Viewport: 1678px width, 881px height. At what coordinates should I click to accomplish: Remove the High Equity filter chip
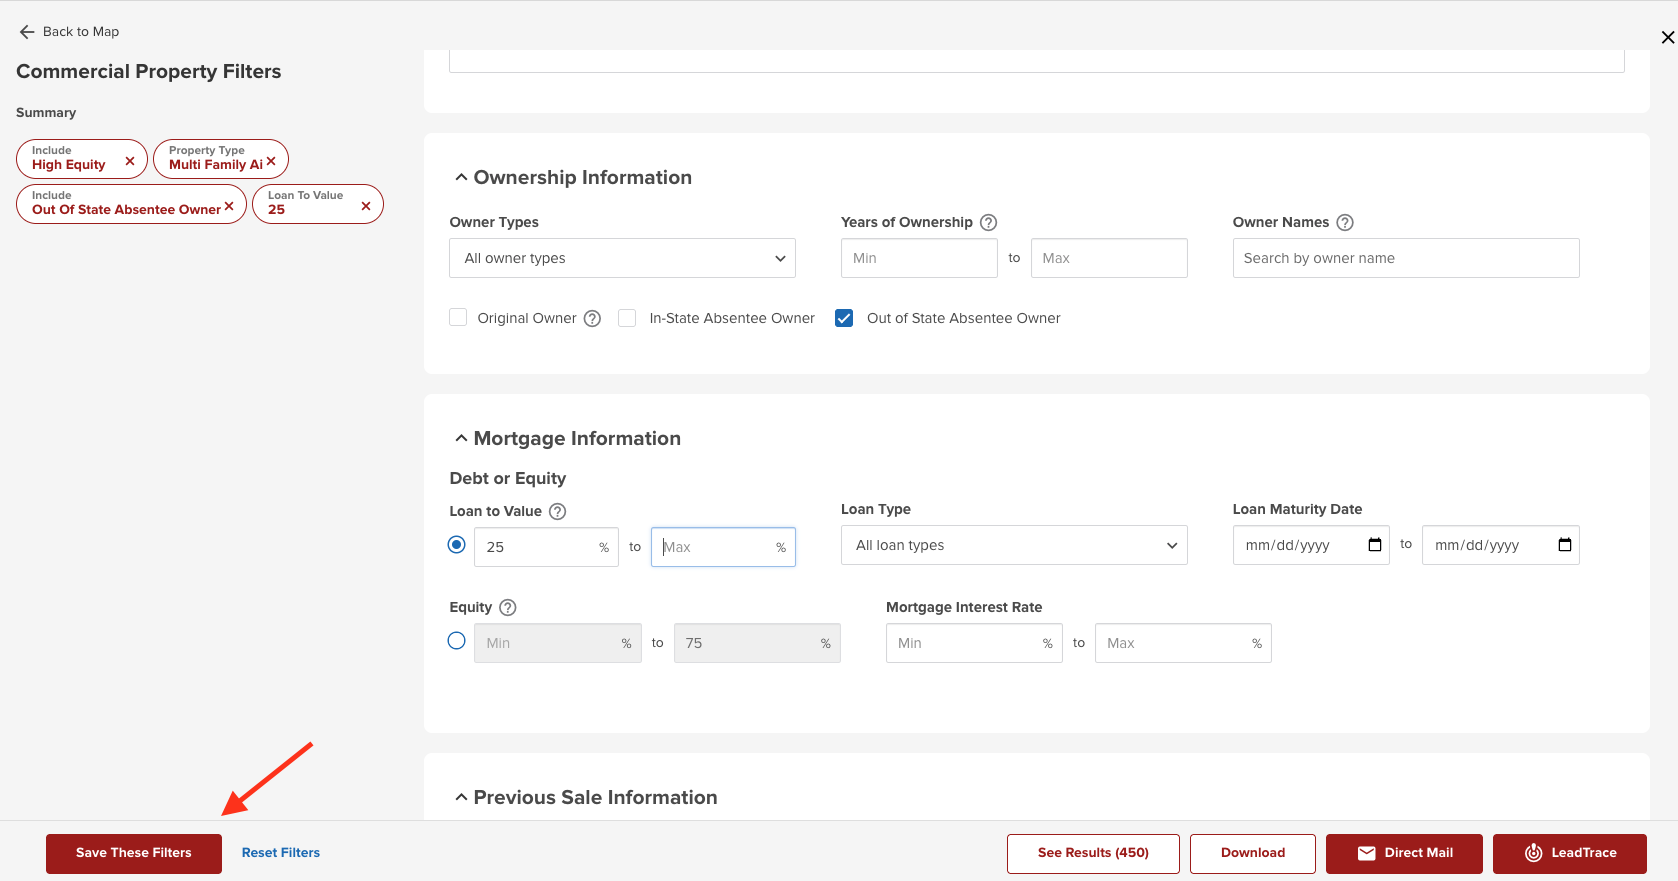click(130, 161)
